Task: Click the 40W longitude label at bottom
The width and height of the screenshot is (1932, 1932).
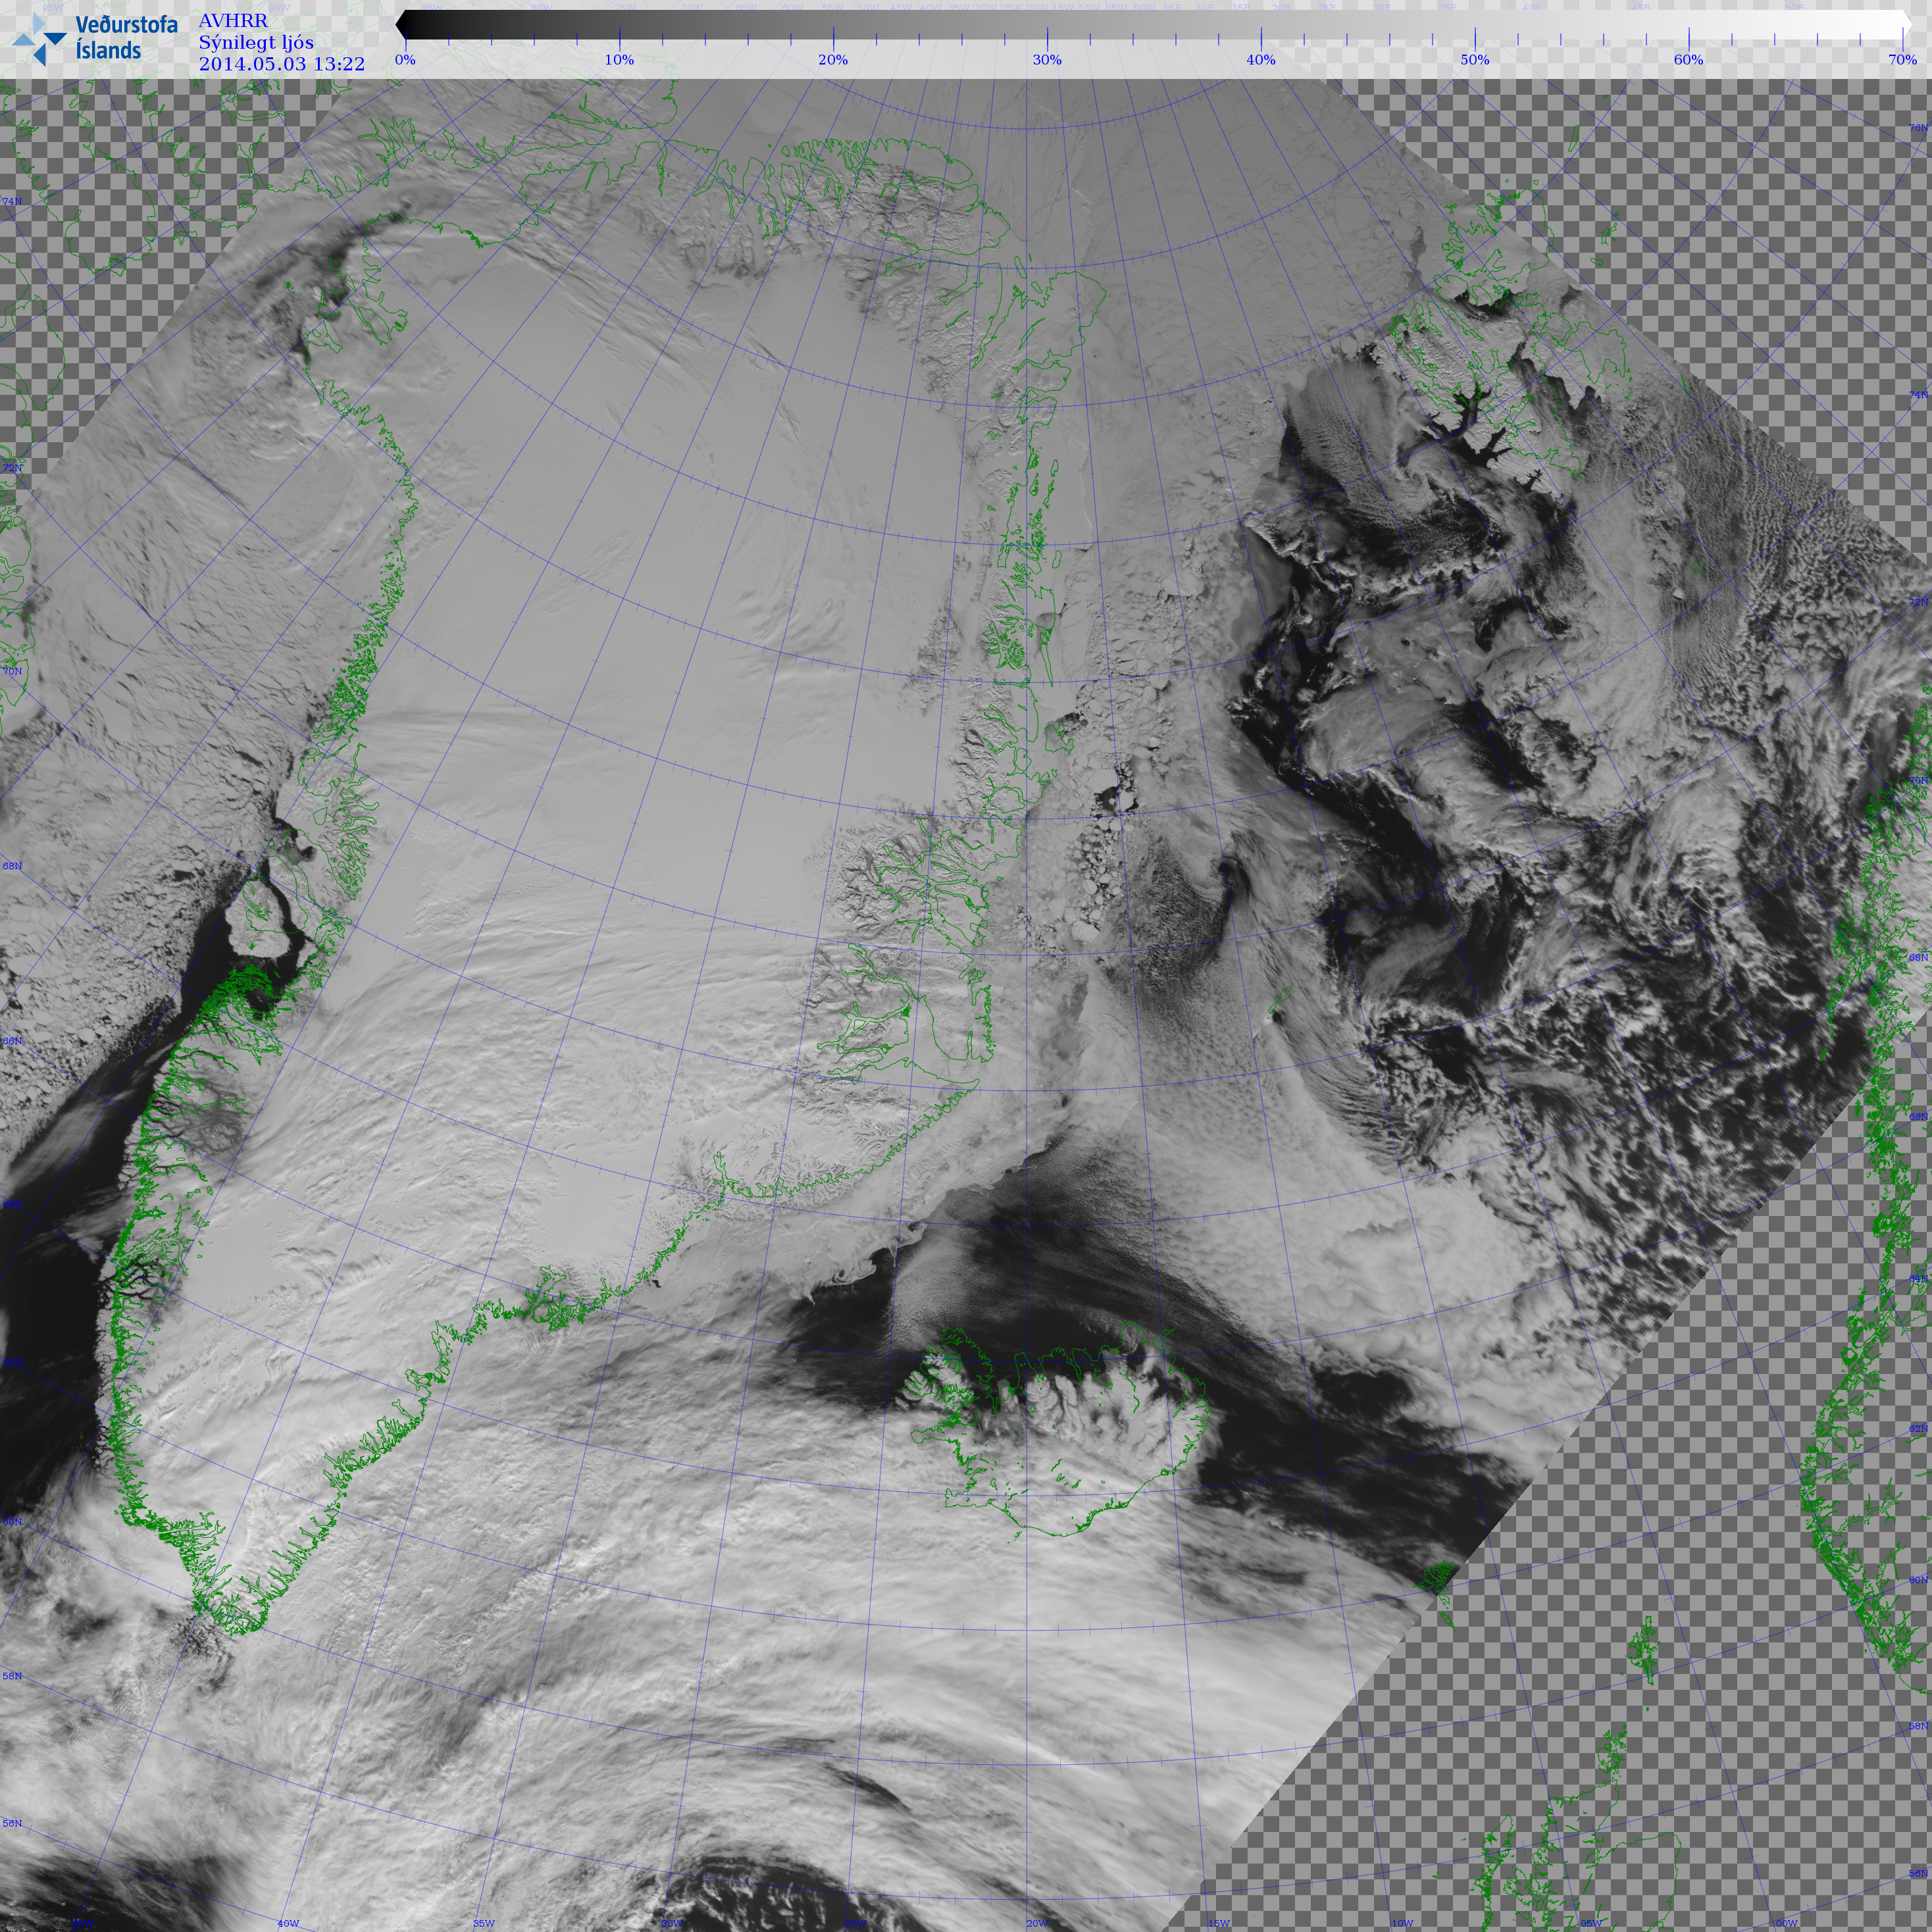Action: [288, 1923]
